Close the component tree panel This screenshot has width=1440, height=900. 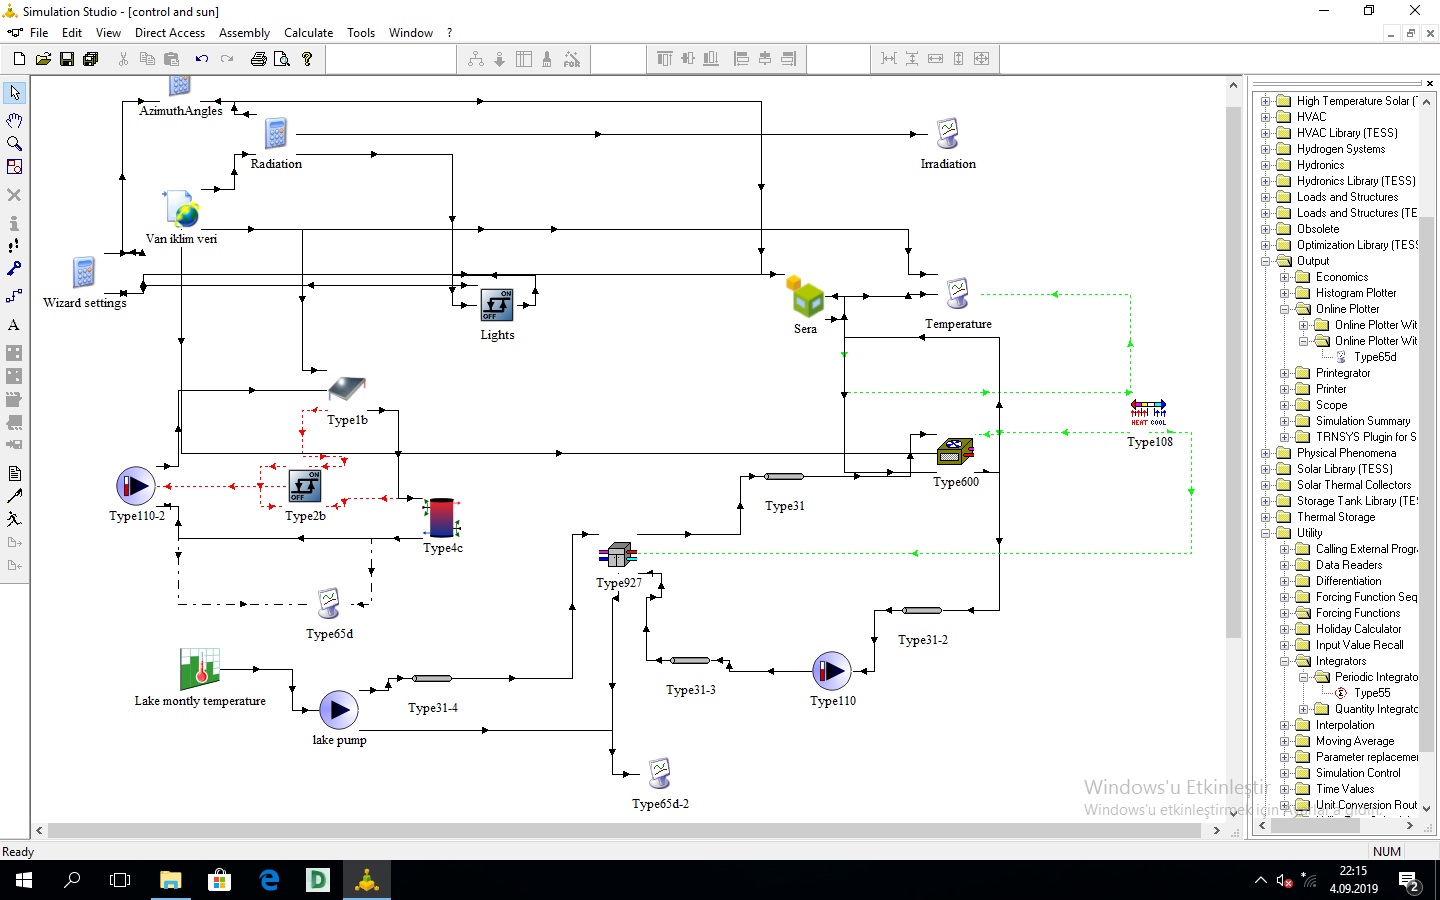tap(1429, 83)
